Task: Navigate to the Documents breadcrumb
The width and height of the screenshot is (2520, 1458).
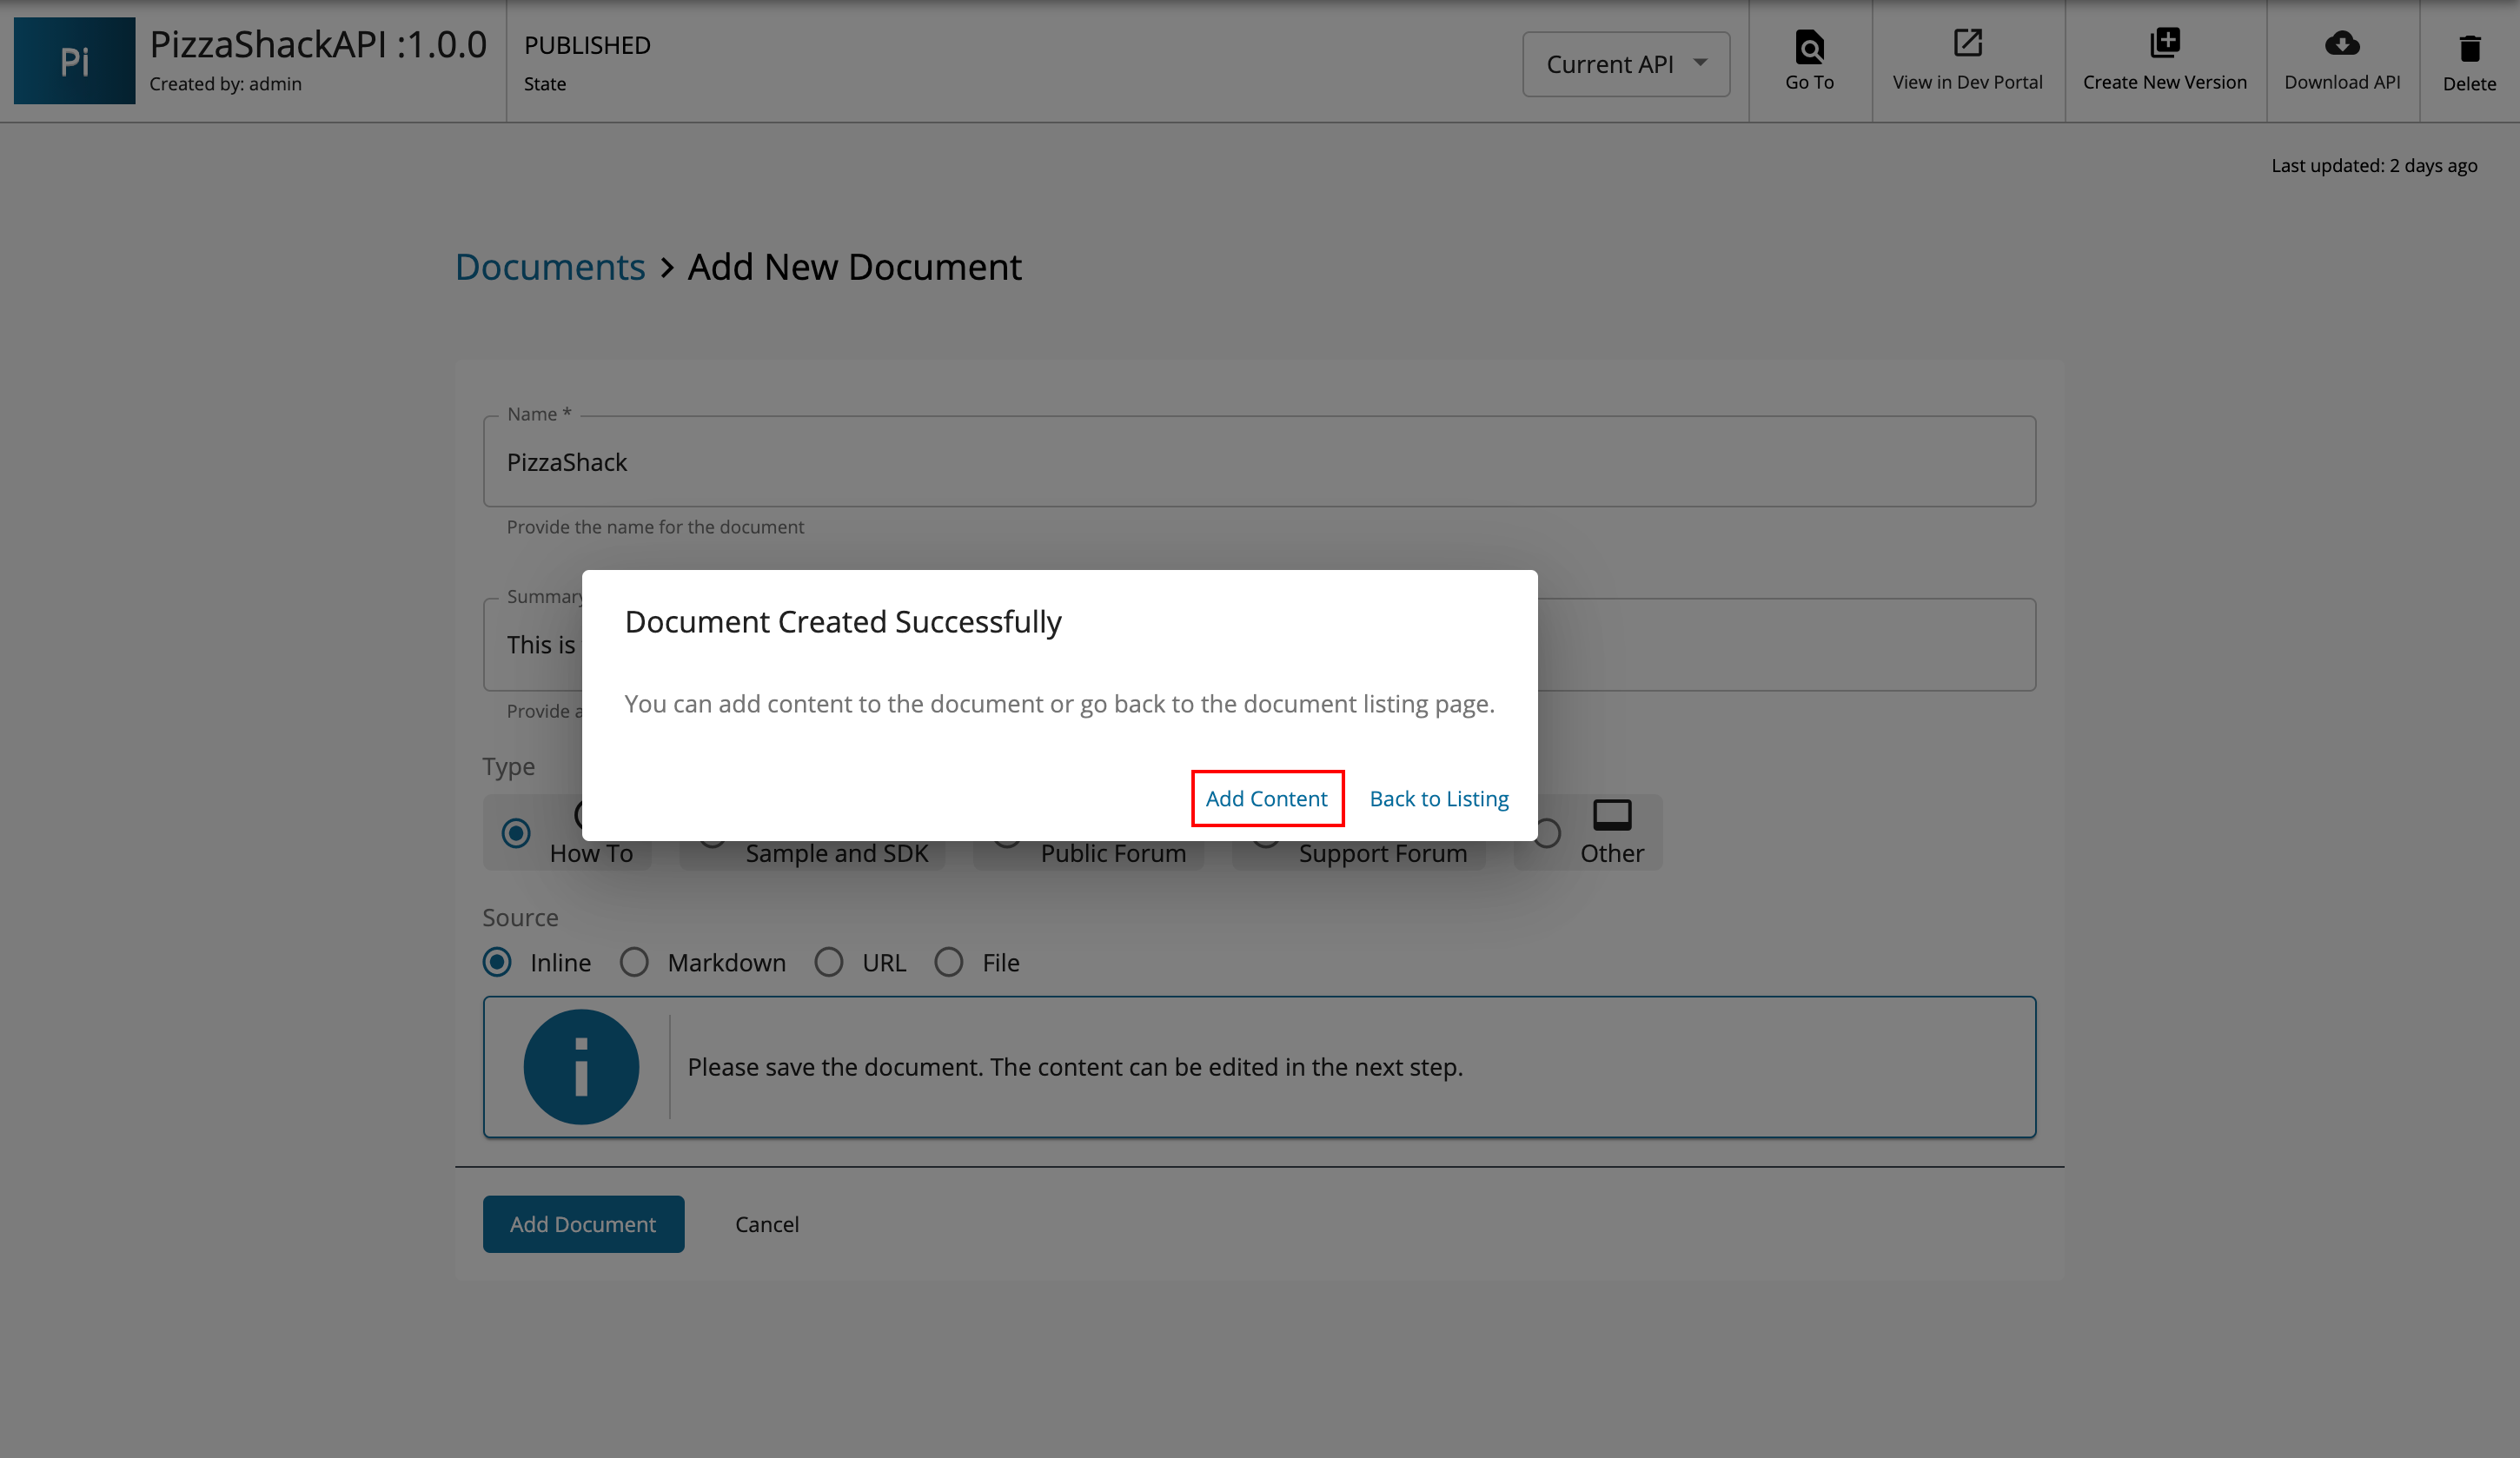Action: coord(549,266)
